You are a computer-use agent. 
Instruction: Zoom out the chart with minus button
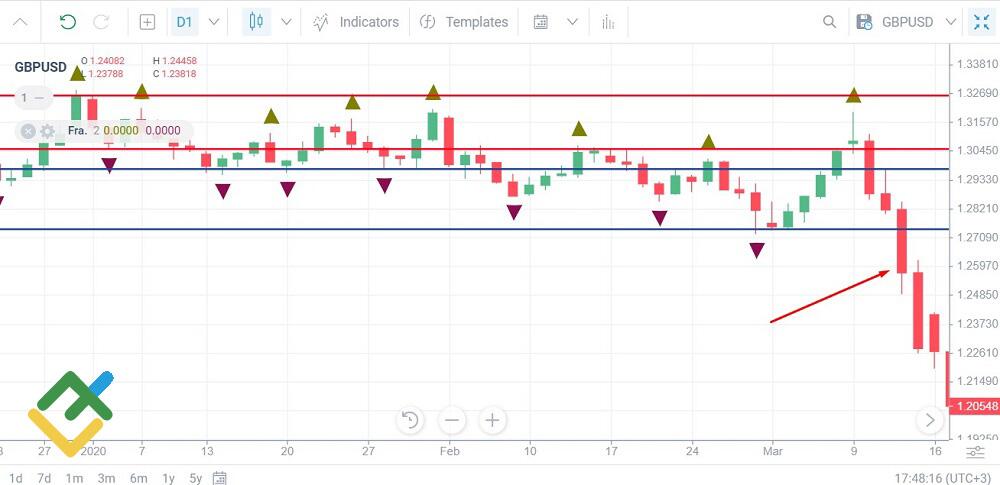[x=452, y=421]
